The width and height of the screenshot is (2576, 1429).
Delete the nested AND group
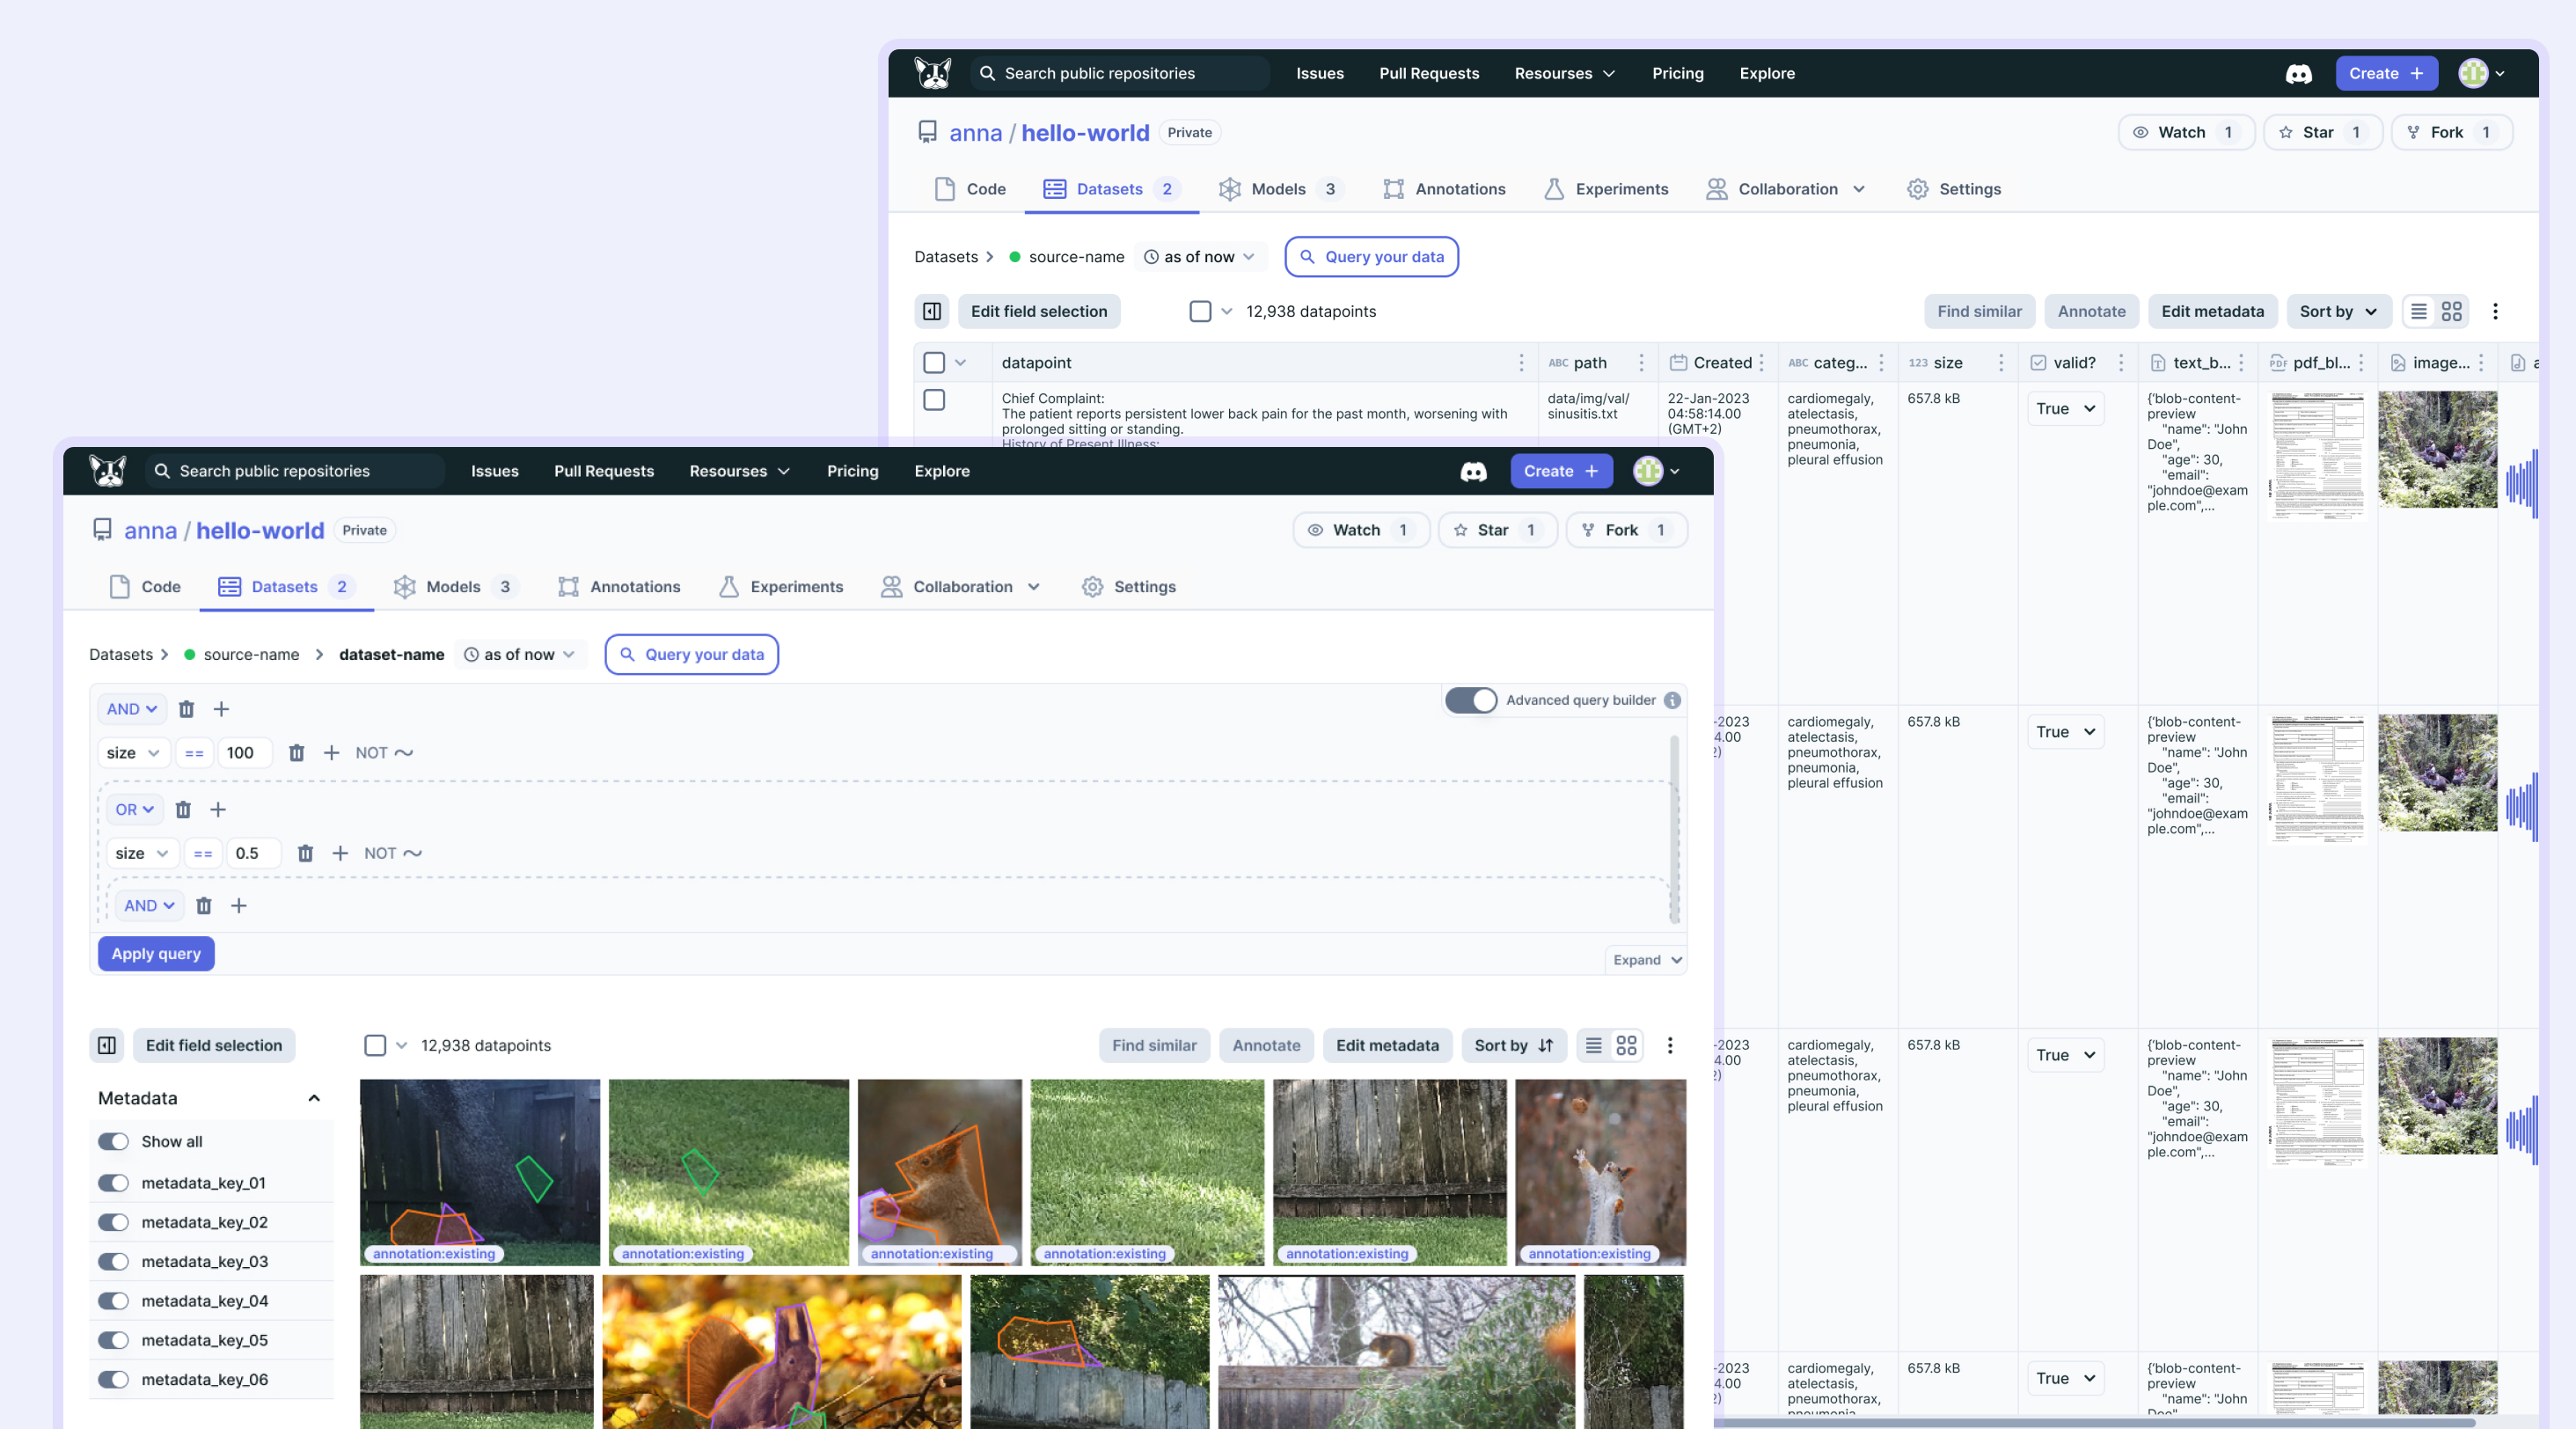tap(204, 905)
